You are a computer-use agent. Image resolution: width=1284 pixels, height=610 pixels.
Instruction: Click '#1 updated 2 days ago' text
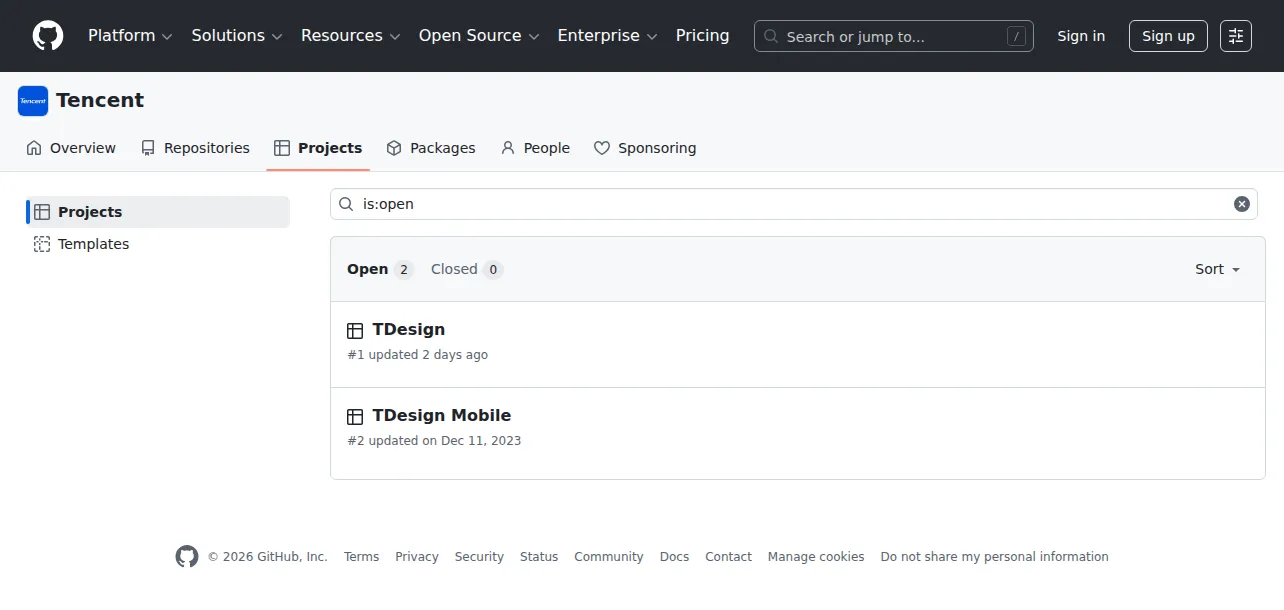418,355
